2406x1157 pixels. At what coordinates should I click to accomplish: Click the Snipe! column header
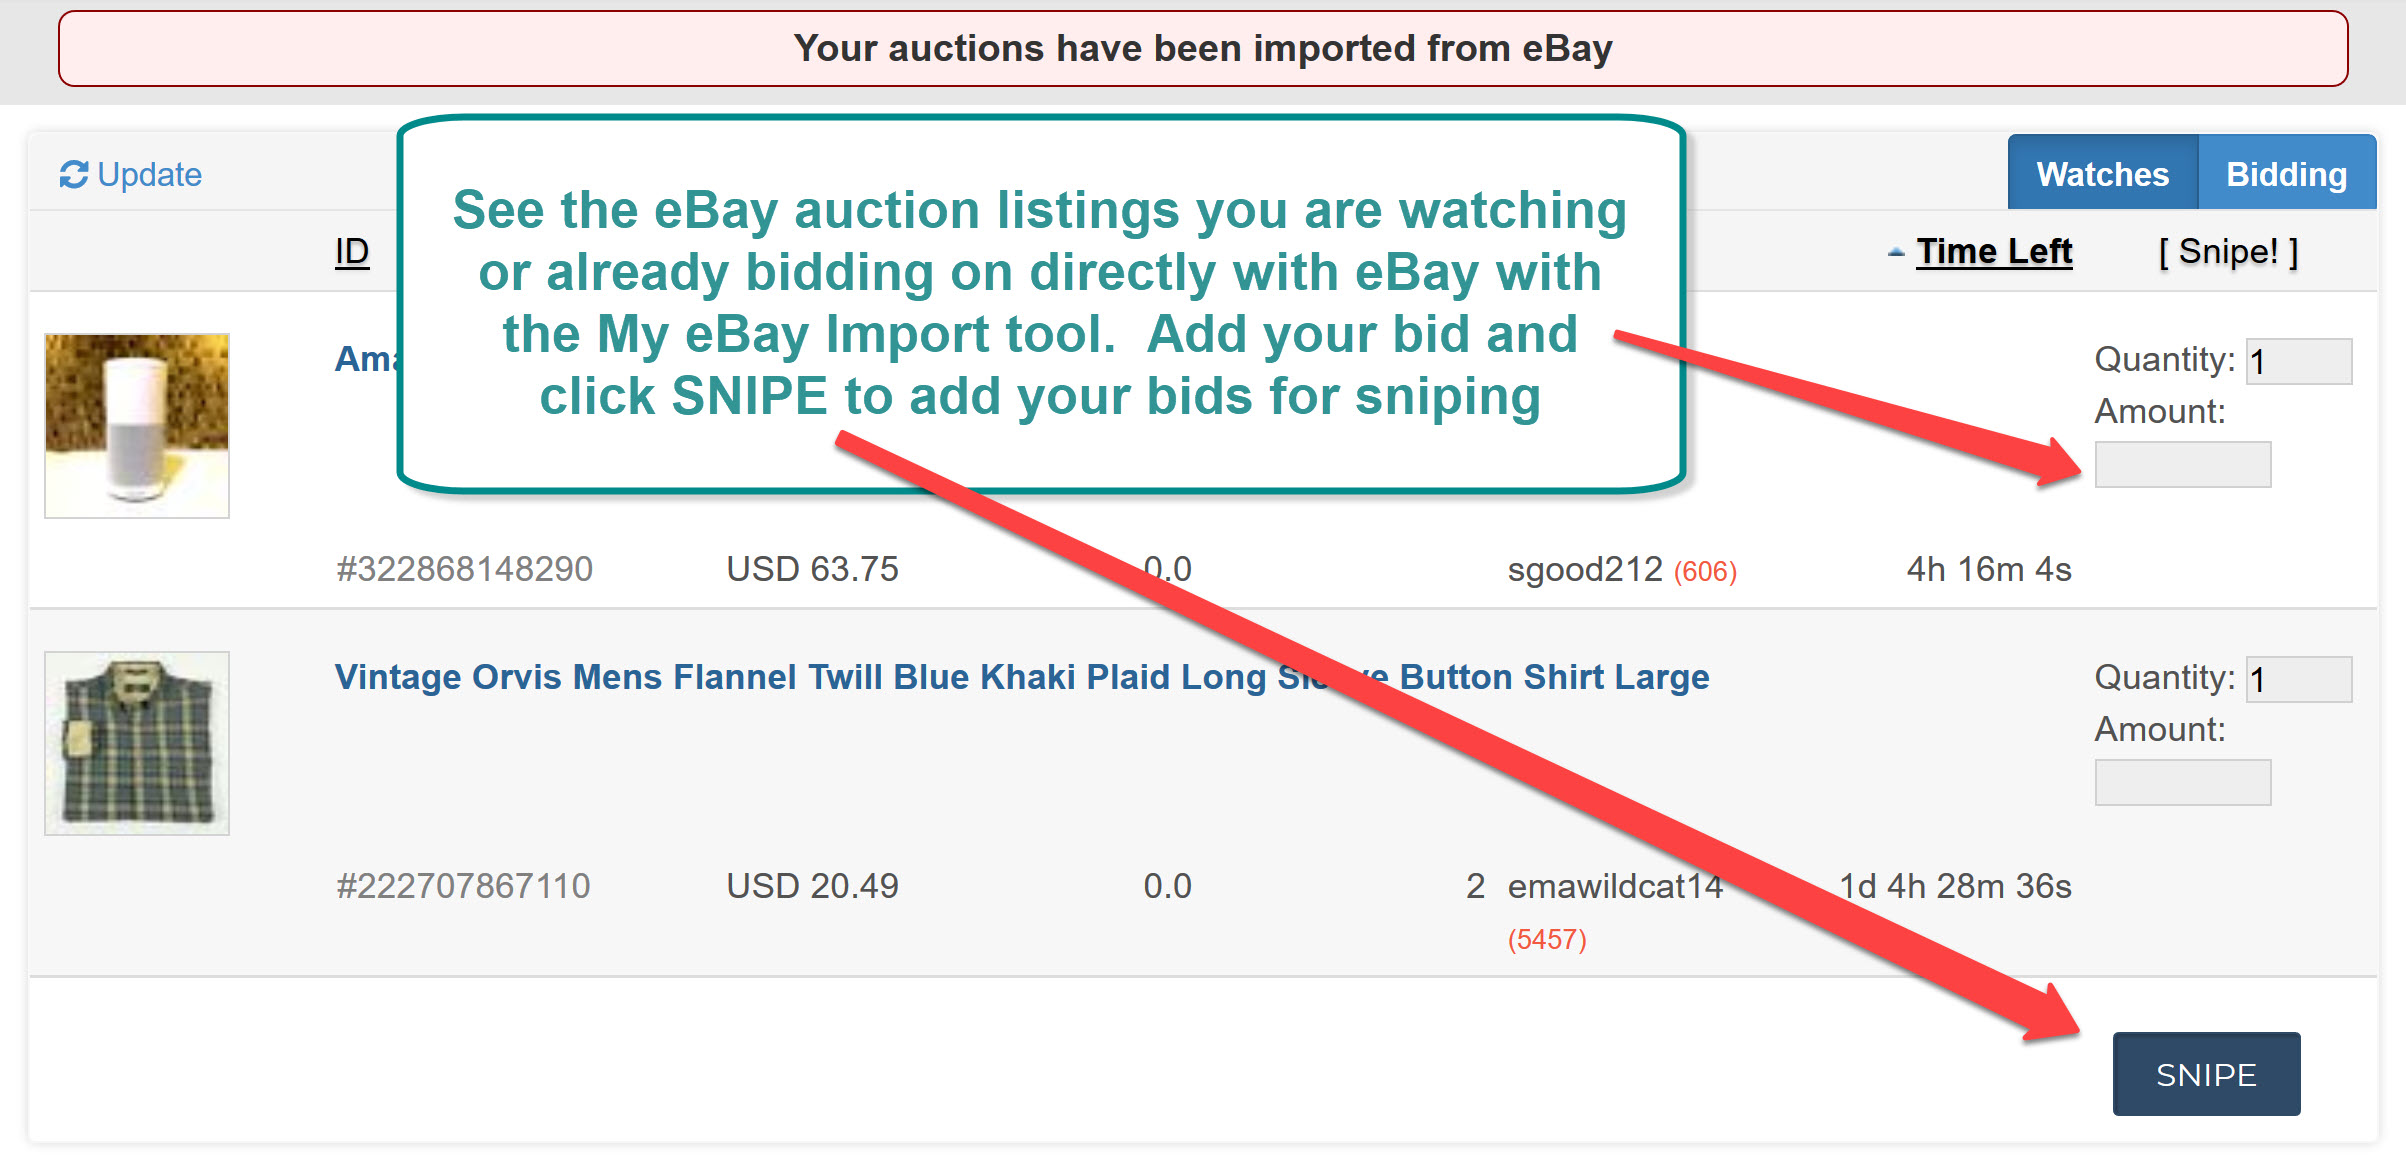coord(2227,252)
